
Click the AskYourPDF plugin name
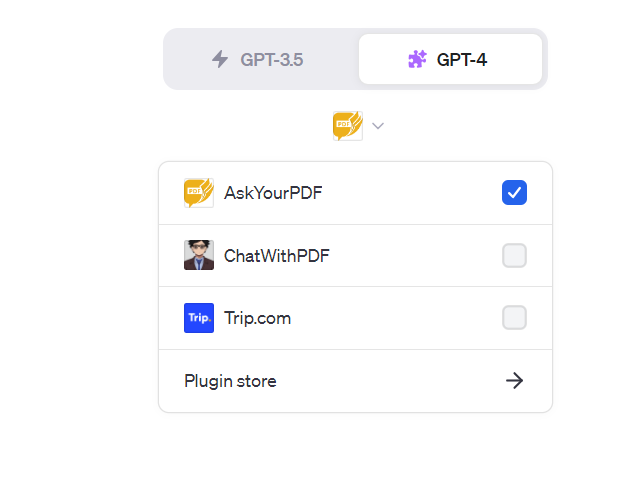point(273,193)
